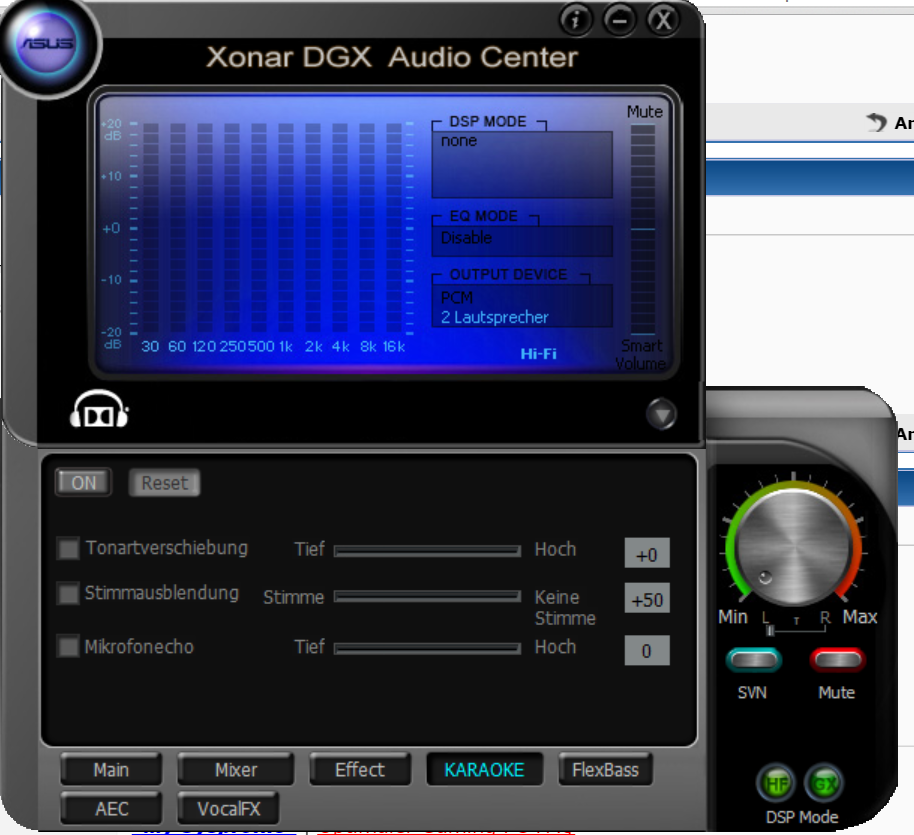The height and width of the screenshot is (835, 914).
Task: Enable the Tonartverschiebung checkbox
Action: point(68,548)
